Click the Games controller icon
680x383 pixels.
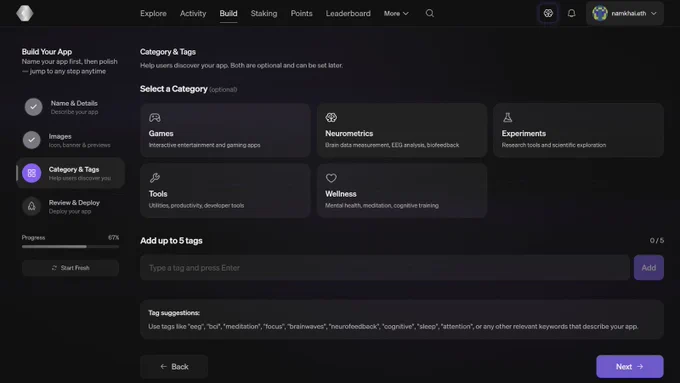pyautogui.click(x=155, y=118)
